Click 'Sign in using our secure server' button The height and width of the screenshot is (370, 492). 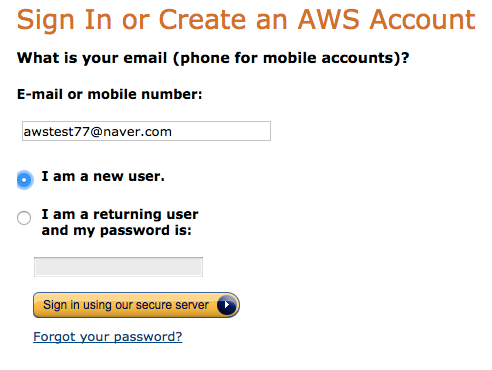[136, 305]
